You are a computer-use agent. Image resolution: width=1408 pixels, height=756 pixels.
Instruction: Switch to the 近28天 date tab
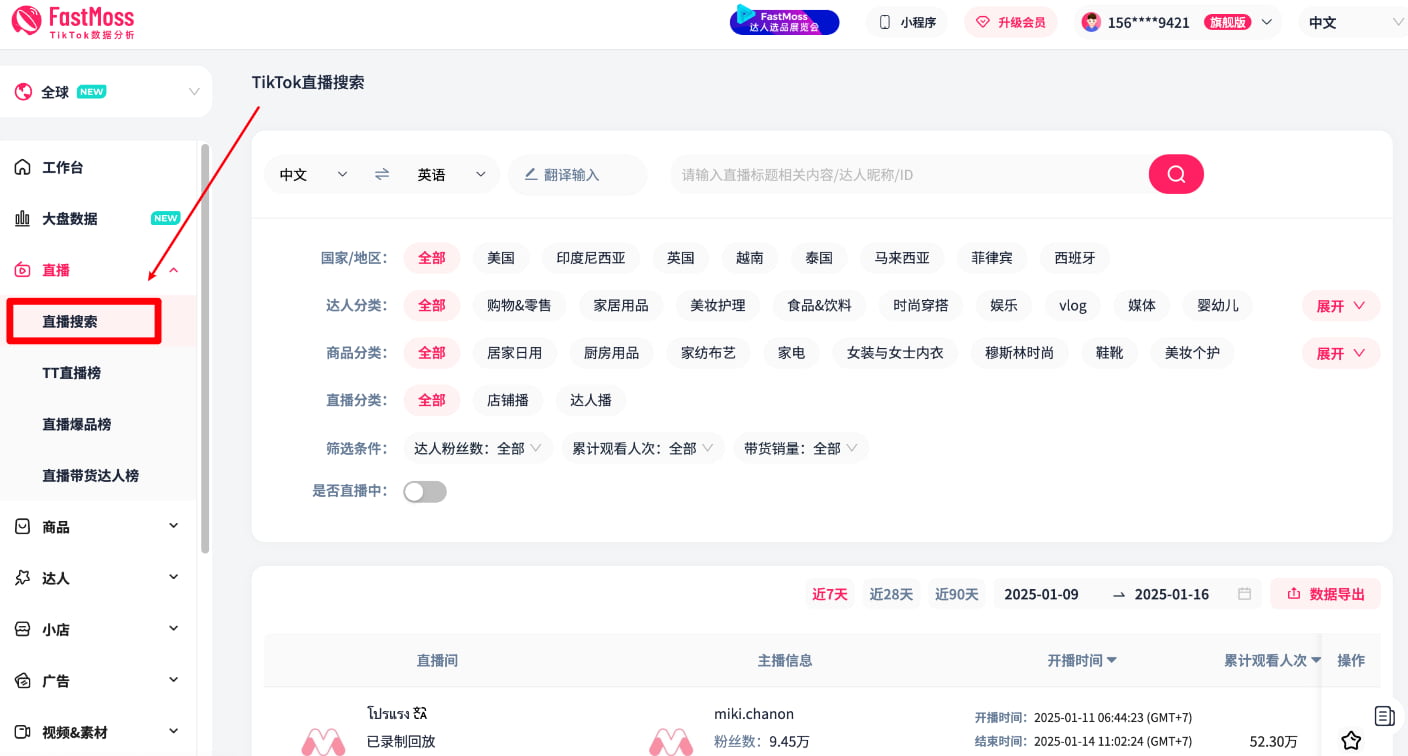click(x=890, y=592)
